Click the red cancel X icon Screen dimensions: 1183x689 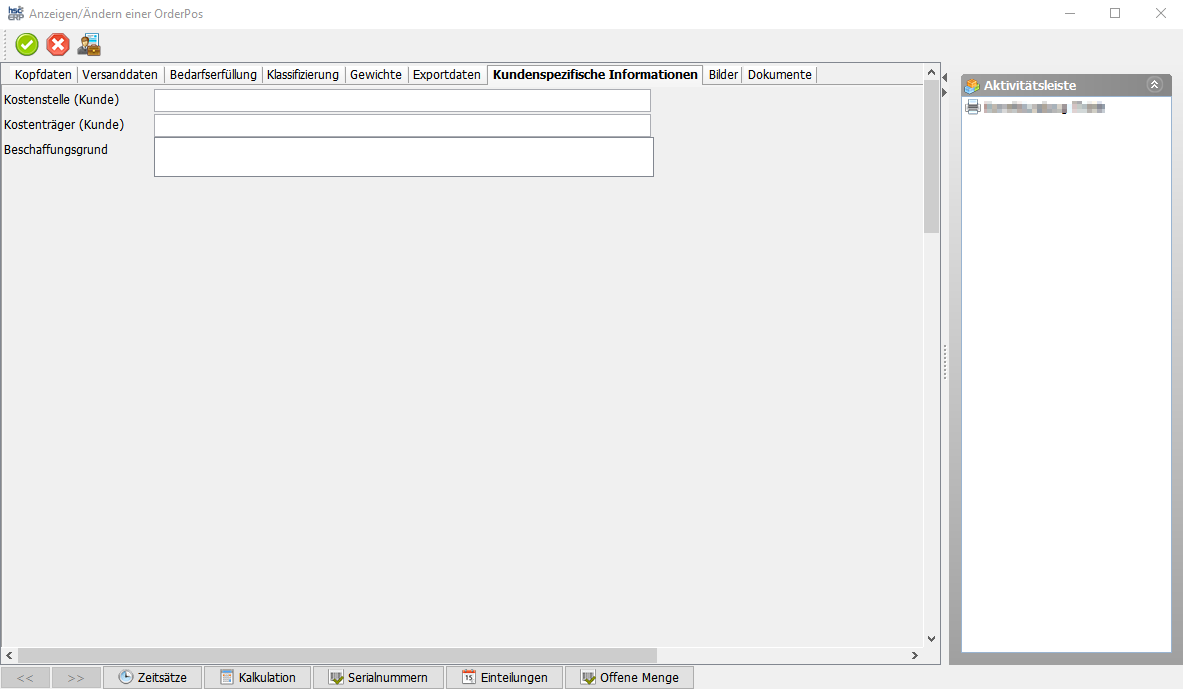click(59, 45)
